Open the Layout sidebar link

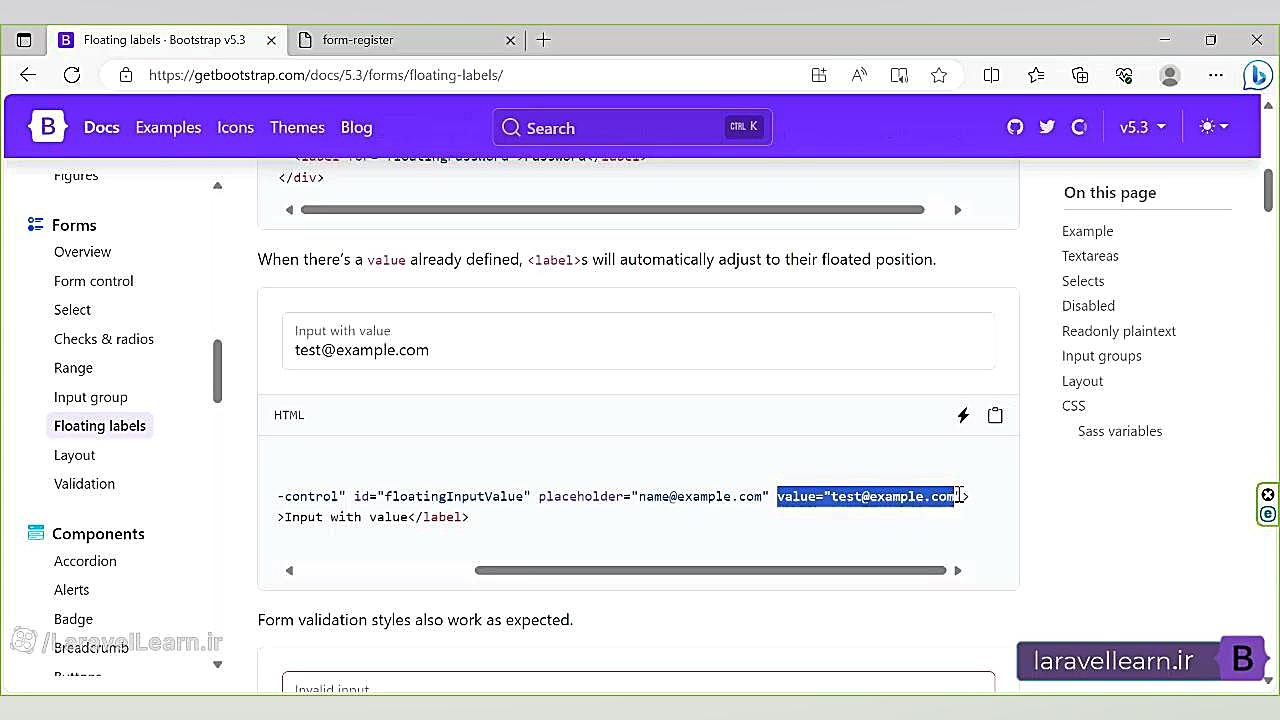[74, 455]
